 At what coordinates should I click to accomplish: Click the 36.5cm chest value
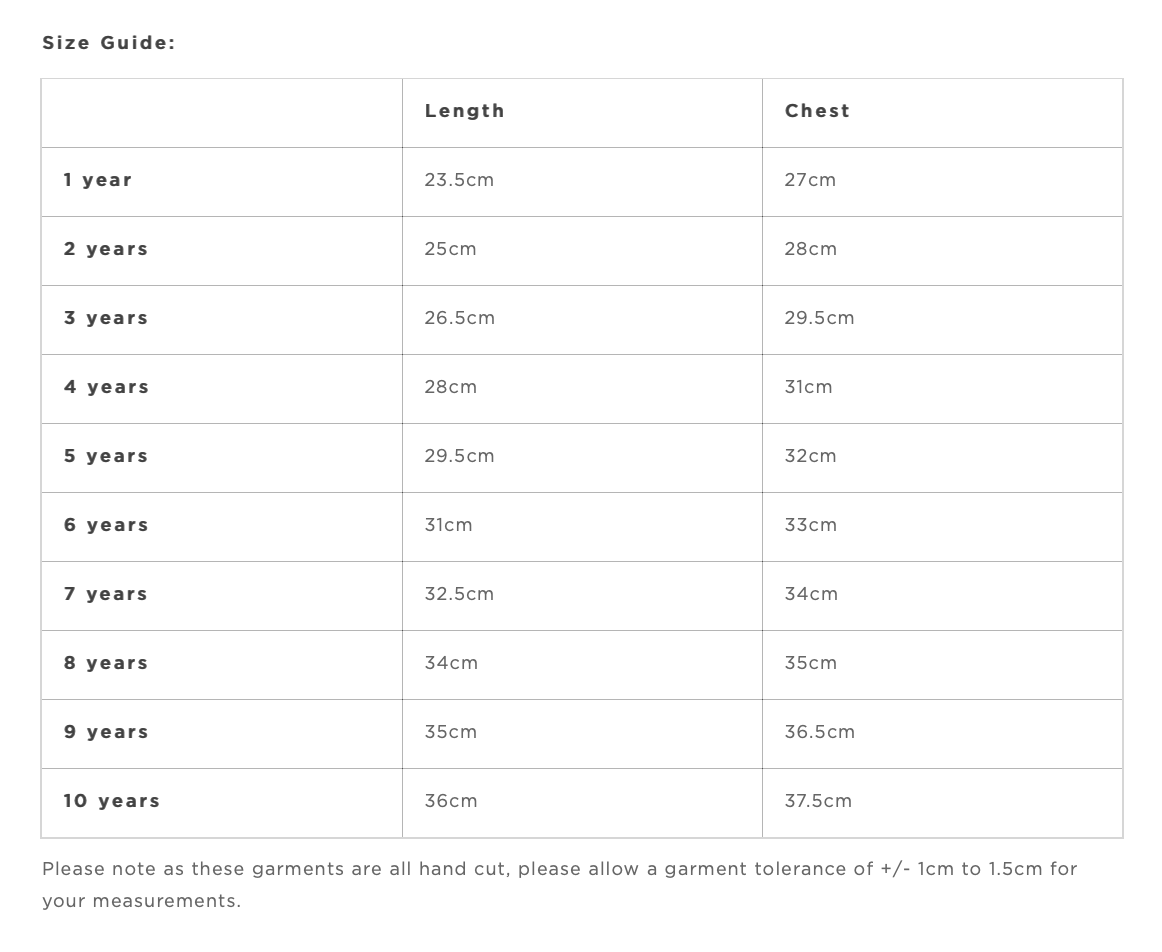(x=819, y=732)
